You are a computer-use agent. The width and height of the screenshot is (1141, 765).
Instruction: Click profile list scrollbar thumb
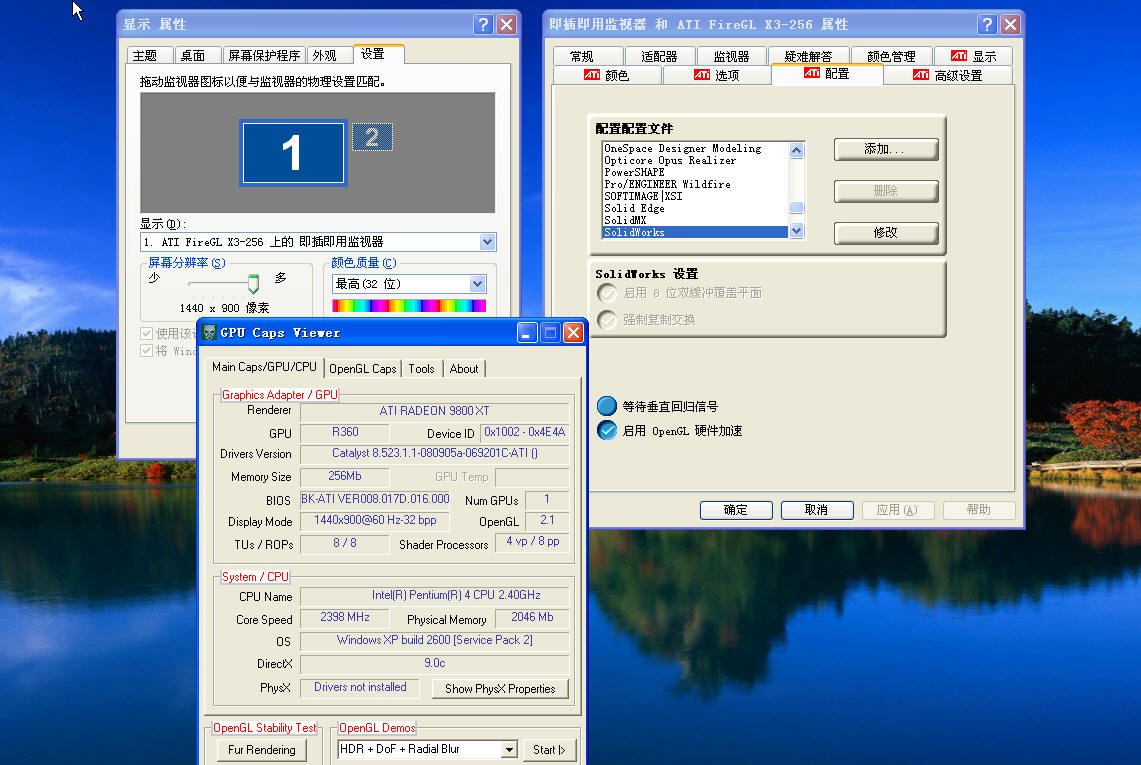[796, 208]
